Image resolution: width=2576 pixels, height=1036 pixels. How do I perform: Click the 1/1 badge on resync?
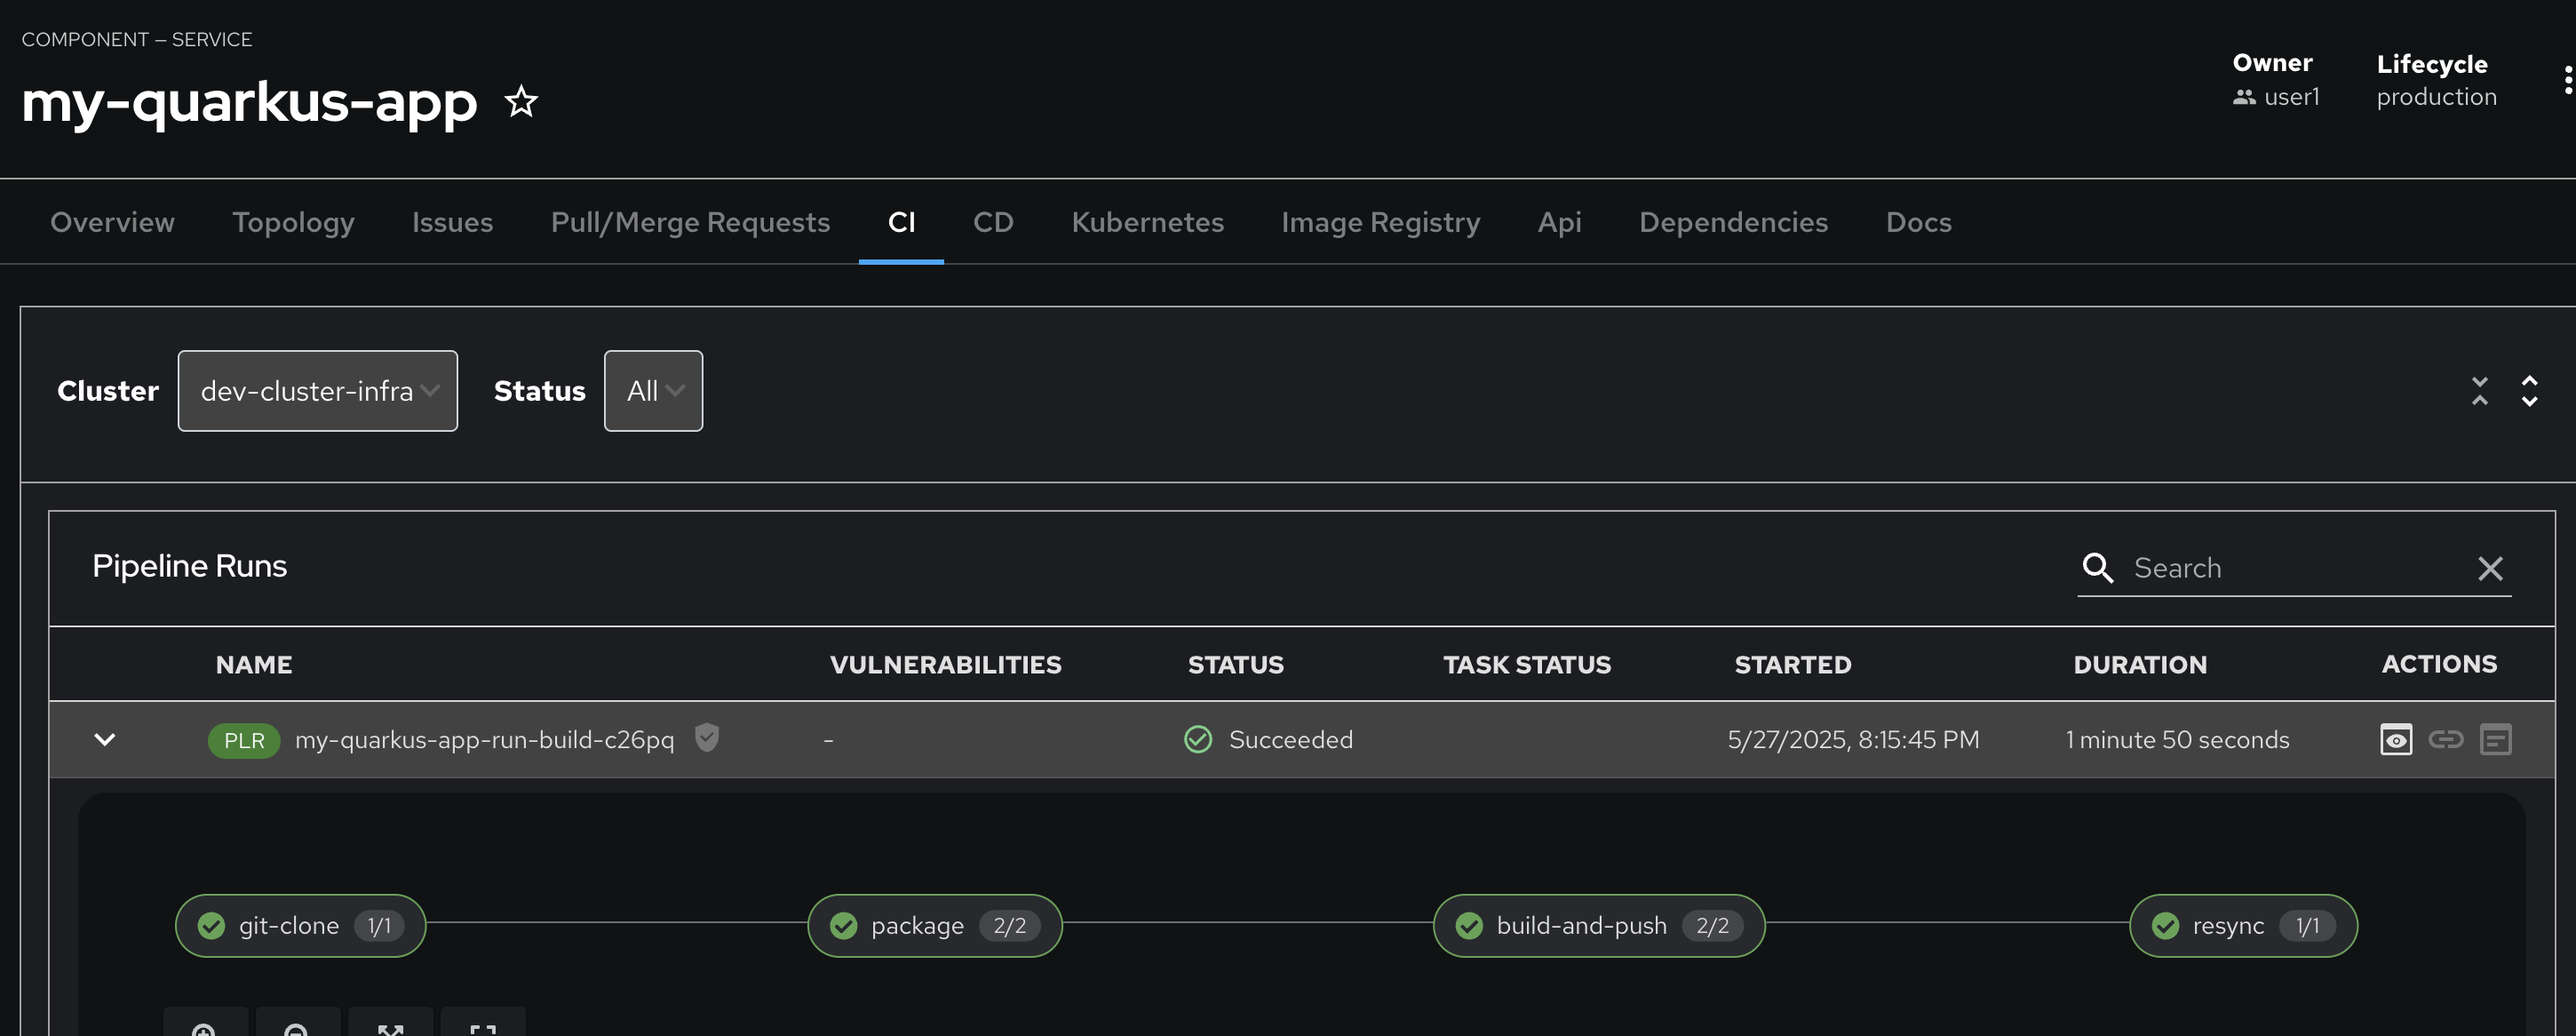click(2307, 926)
